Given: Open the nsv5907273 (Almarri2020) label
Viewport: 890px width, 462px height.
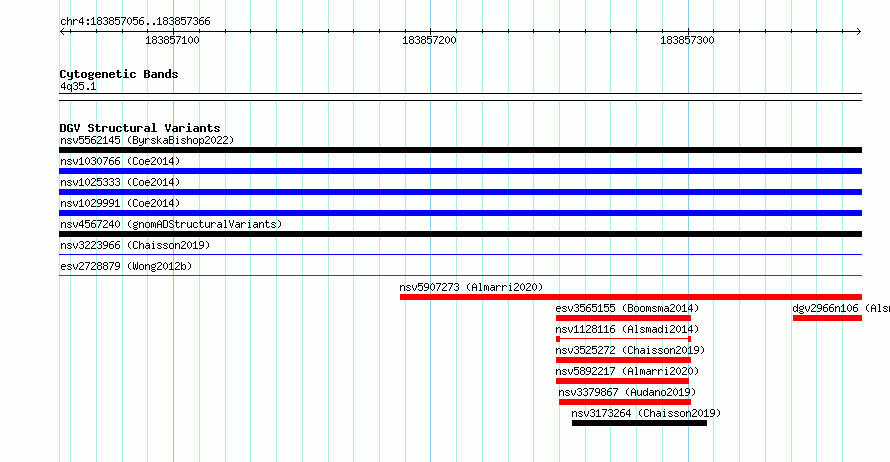Looking at the screenshot, I should (471, 287).
